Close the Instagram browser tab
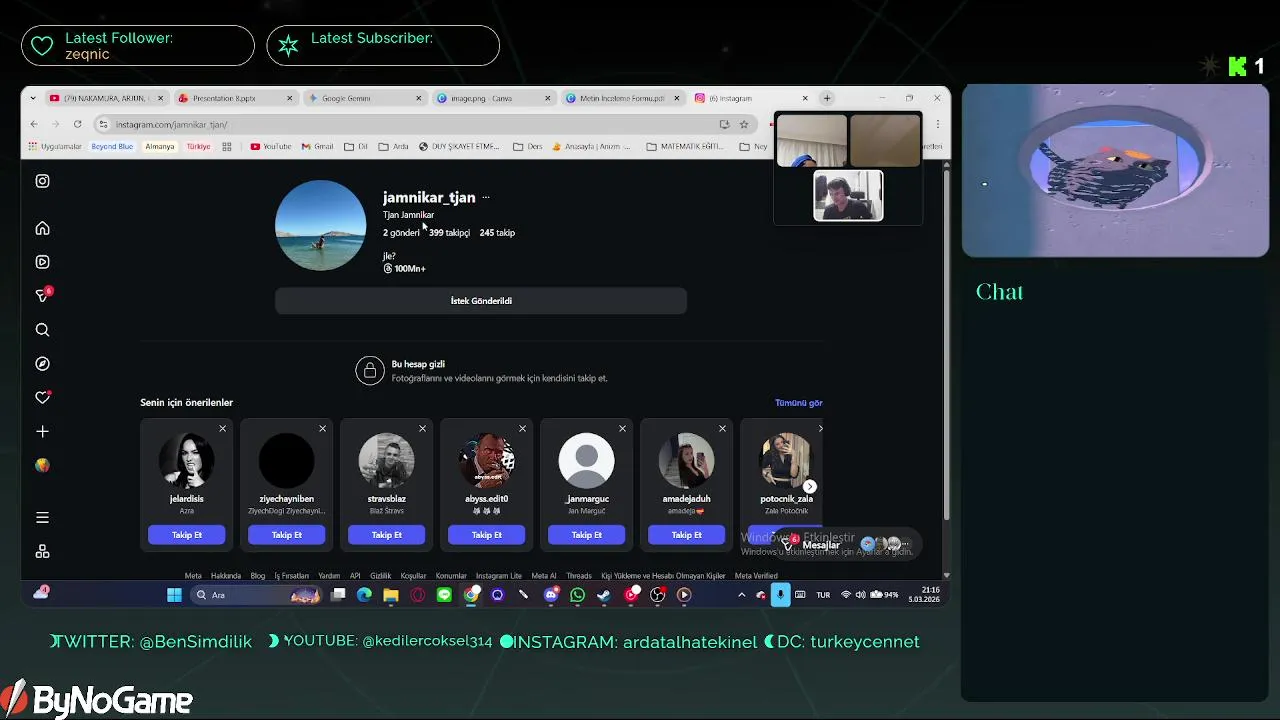The image size is (1280, 720). click(805, 98)
